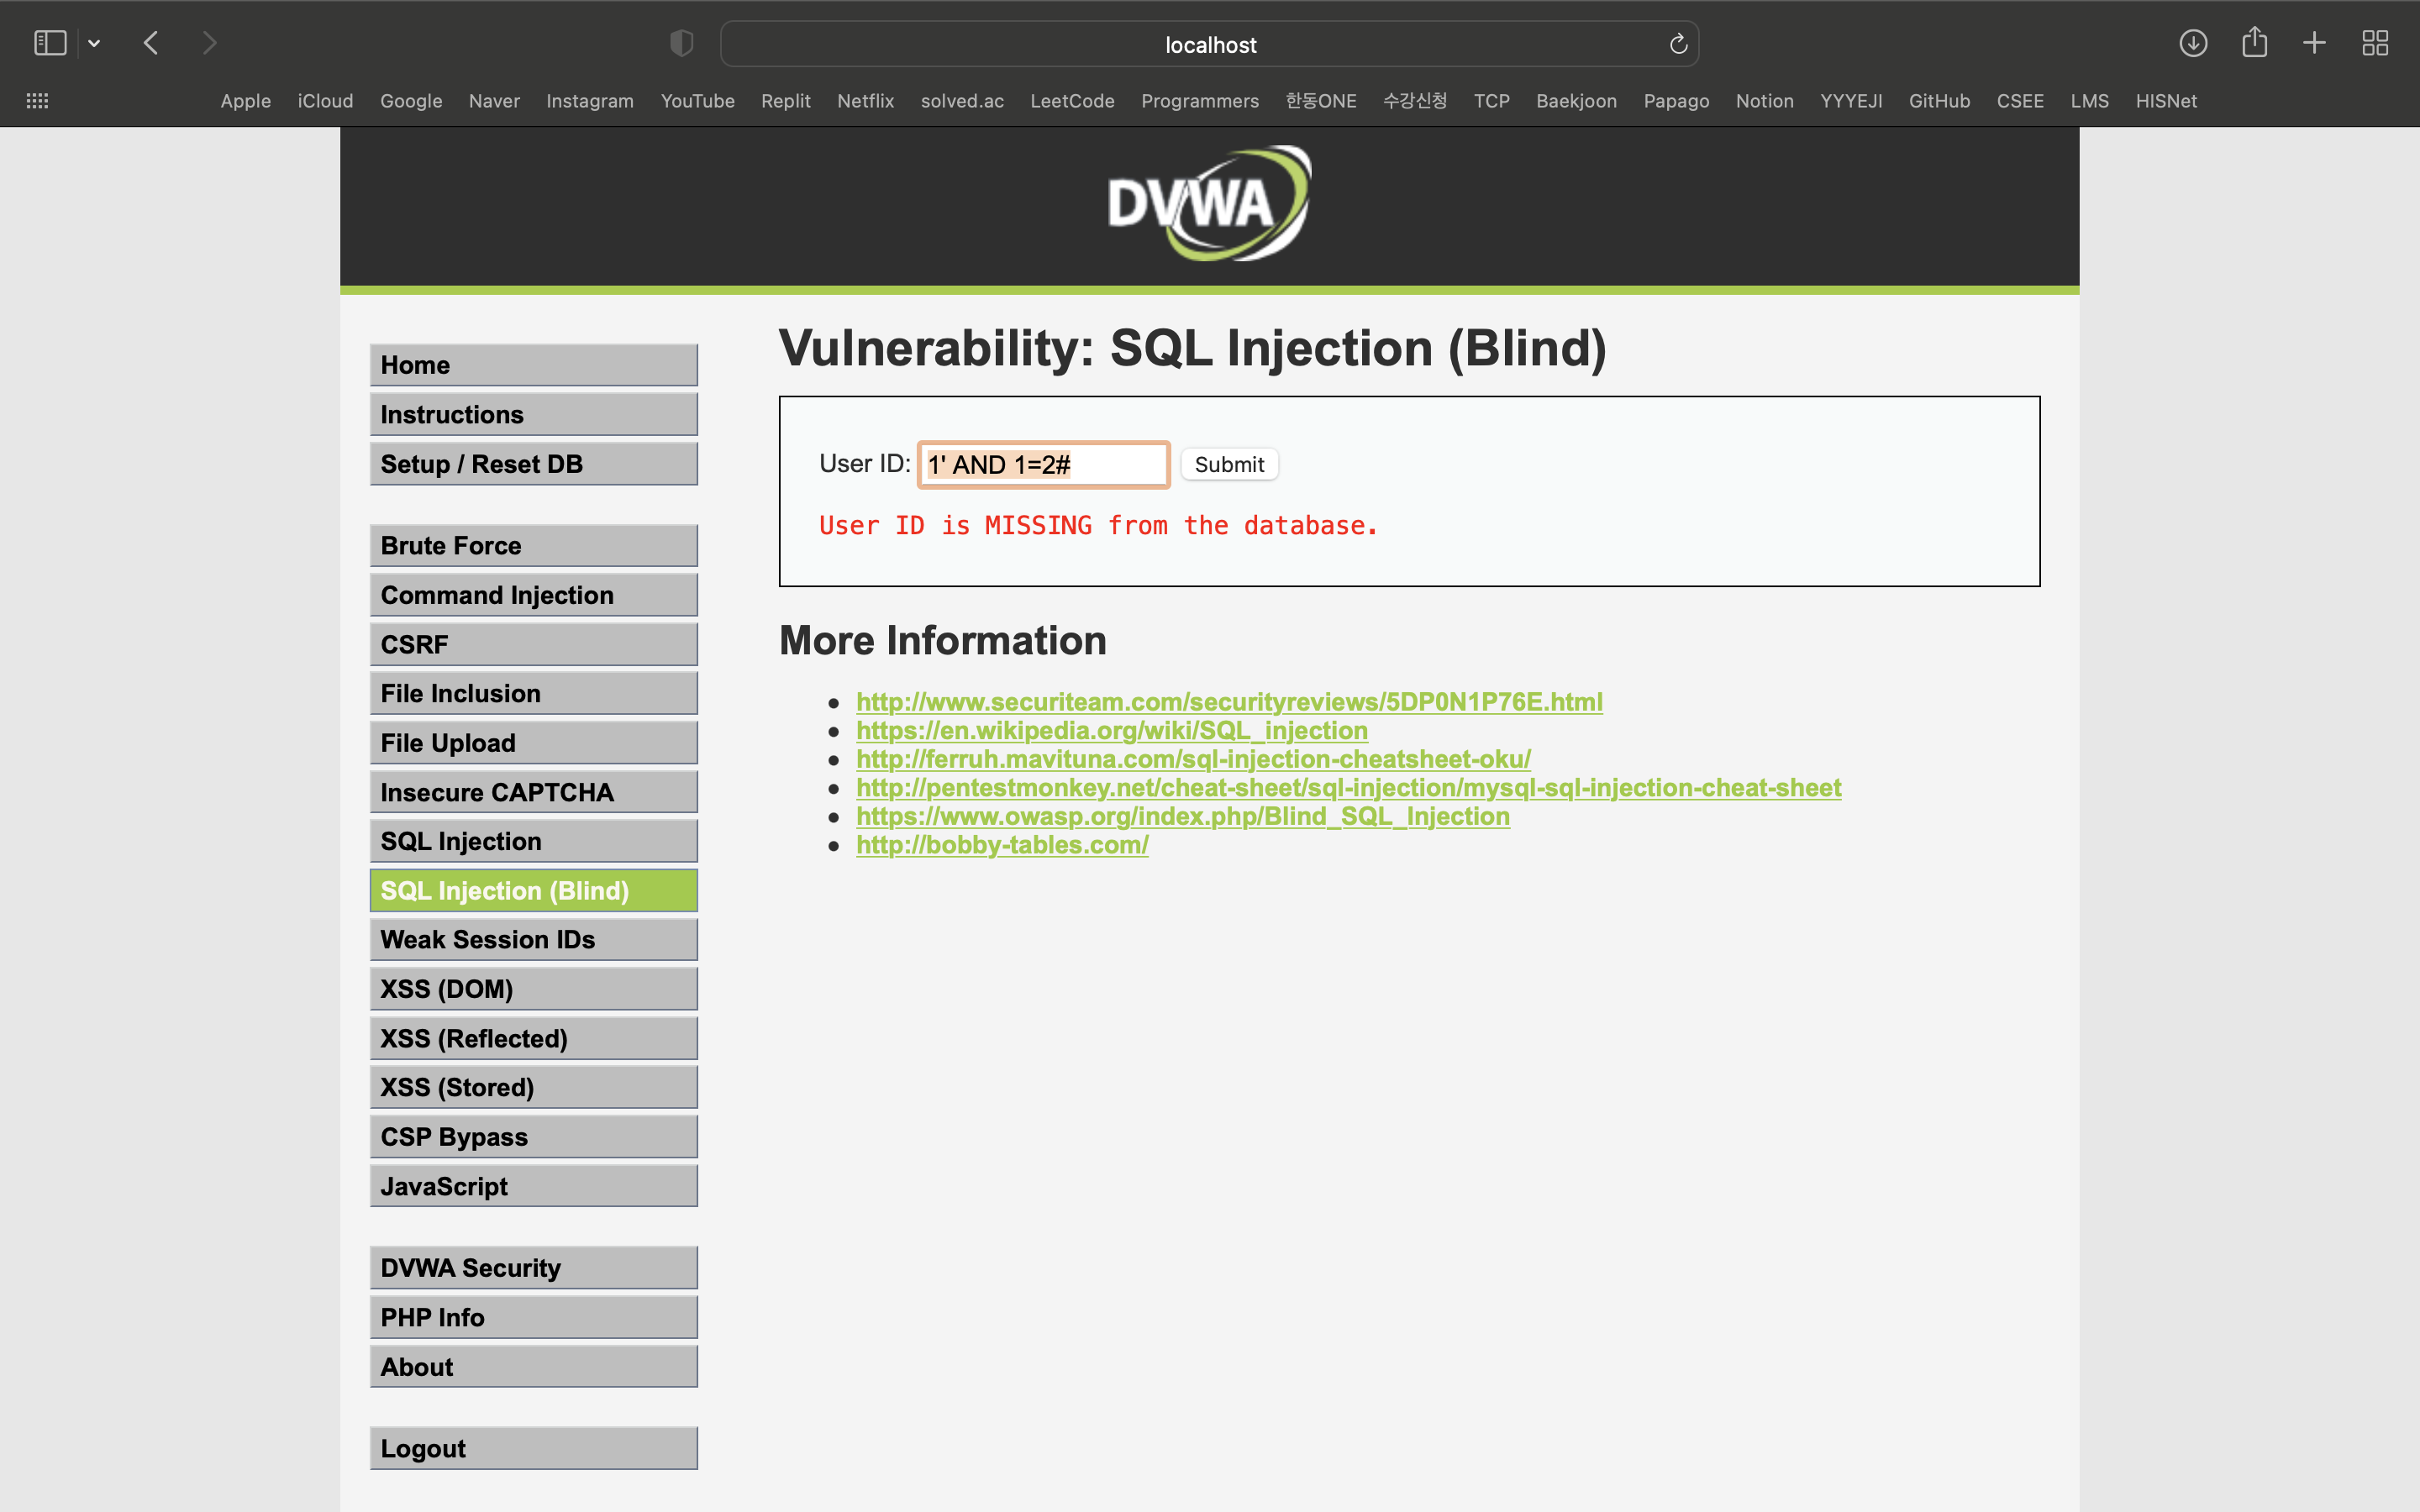Image resolution: width=2420 pixels, height=1512 pixels.
Task: Open the solved.ac bookmark
Action: point(962,101)
